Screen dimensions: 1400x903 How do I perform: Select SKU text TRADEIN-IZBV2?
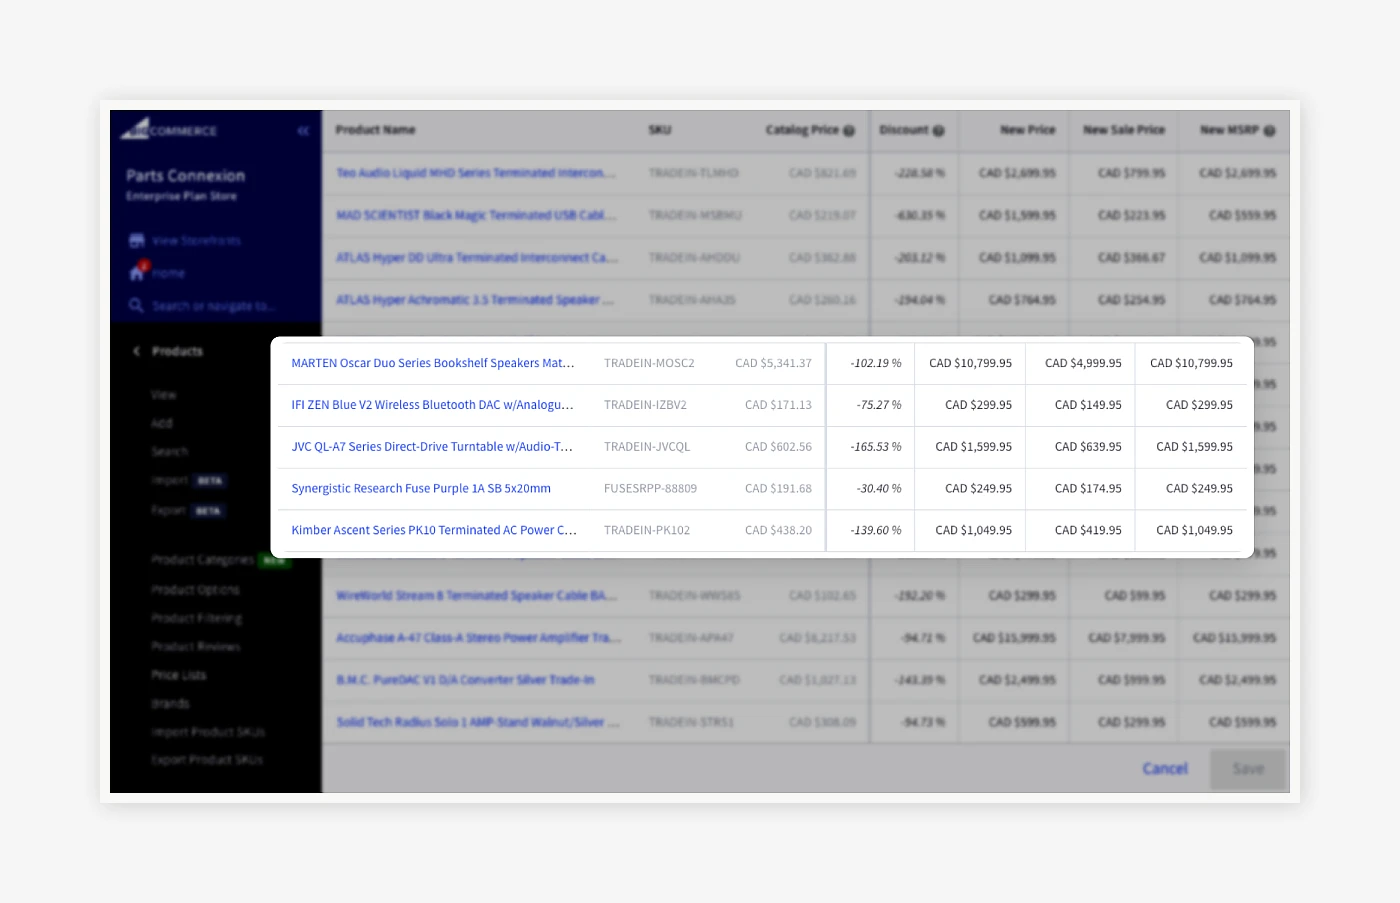coord(645,405)
